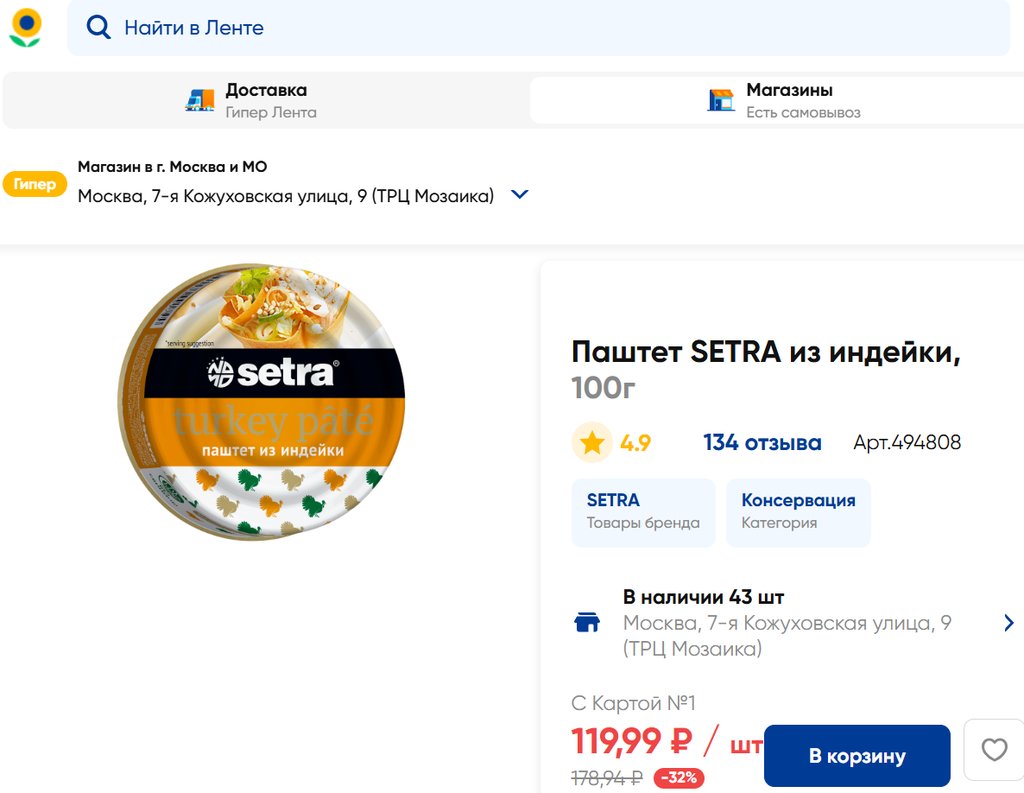The height and width of the screenshot is (793, 1024).
Task: Open the 134 отзыва reviews link
Action: (762, 443)
